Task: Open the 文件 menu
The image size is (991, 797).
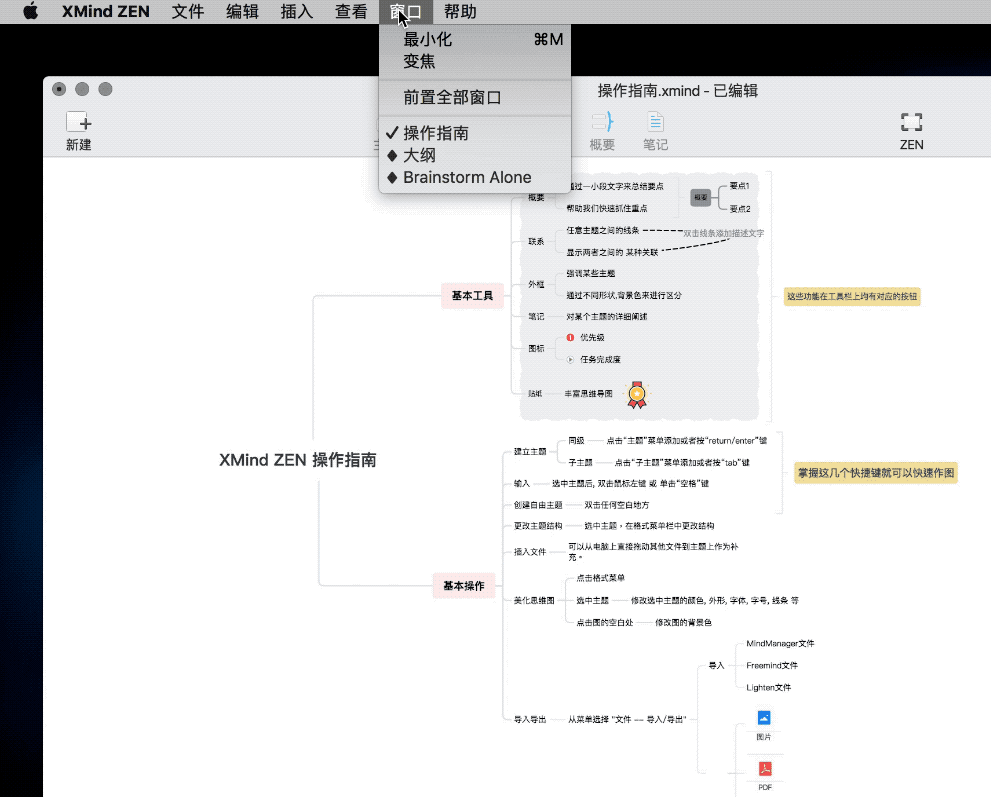Action: tap(188, 11)
